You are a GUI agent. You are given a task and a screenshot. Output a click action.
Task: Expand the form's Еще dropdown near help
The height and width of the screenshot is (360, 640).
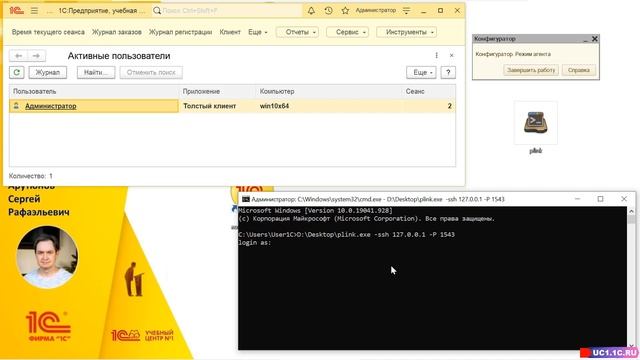coord(421,72)
